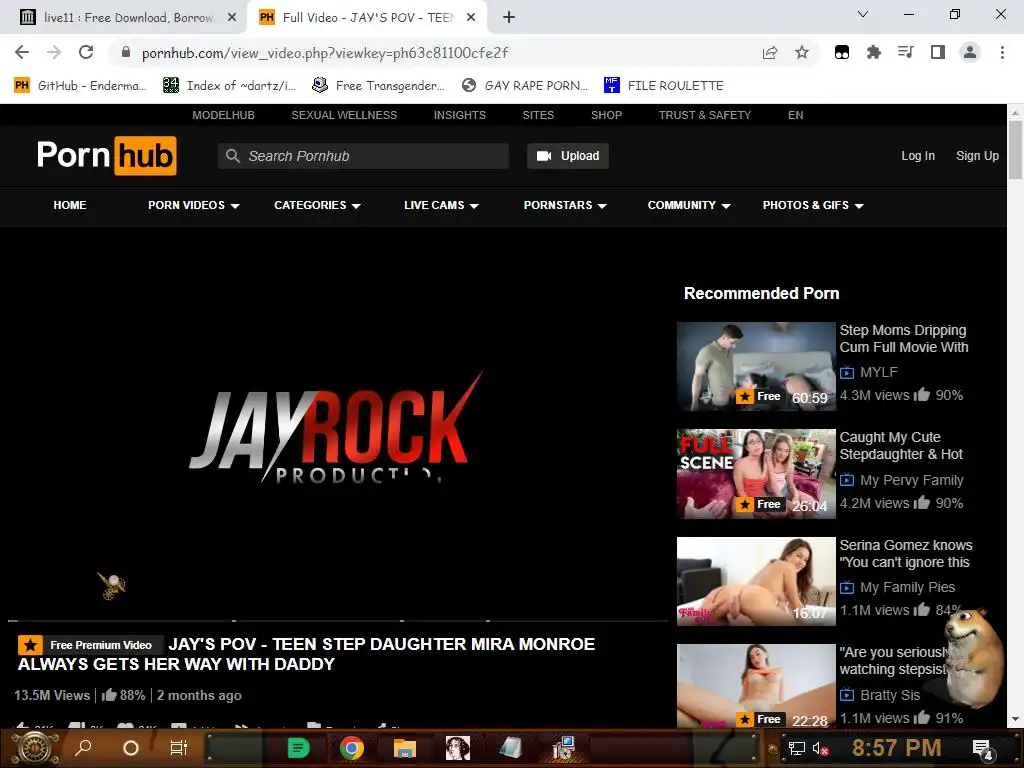Screen dimensions: 1024x768
Task: Open the My Pervy Family channel link
Action: point(911,480)
